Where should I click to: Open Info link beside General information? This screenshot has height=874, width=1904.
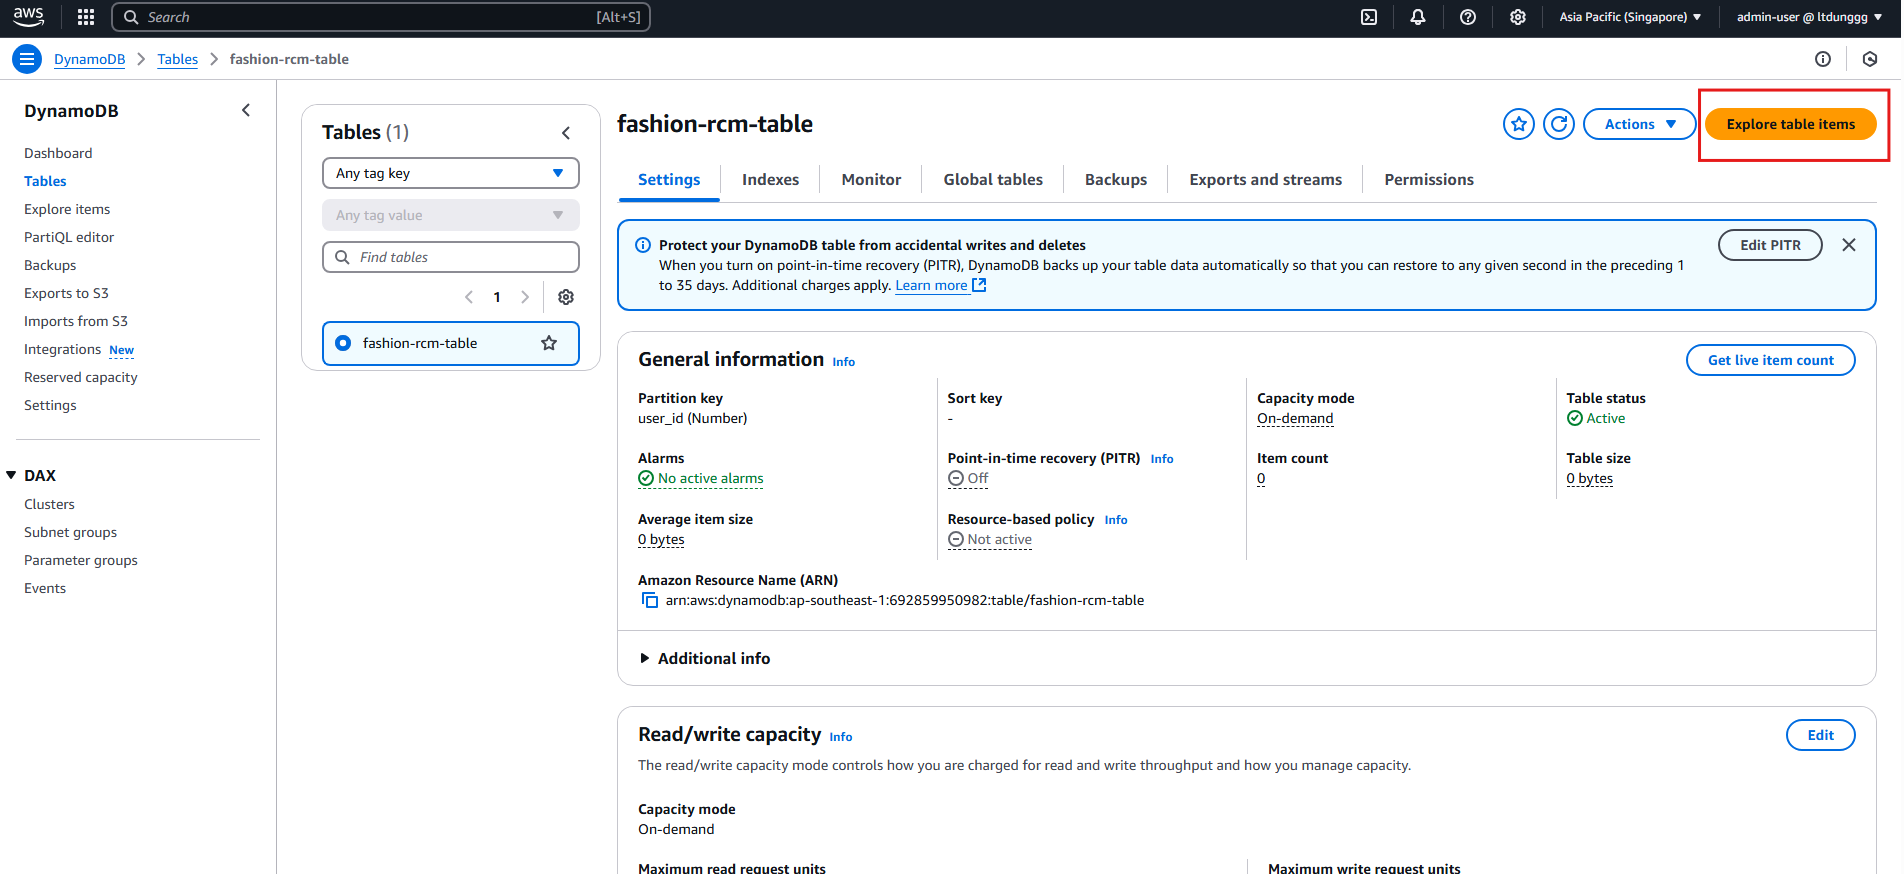pos(844,362)
